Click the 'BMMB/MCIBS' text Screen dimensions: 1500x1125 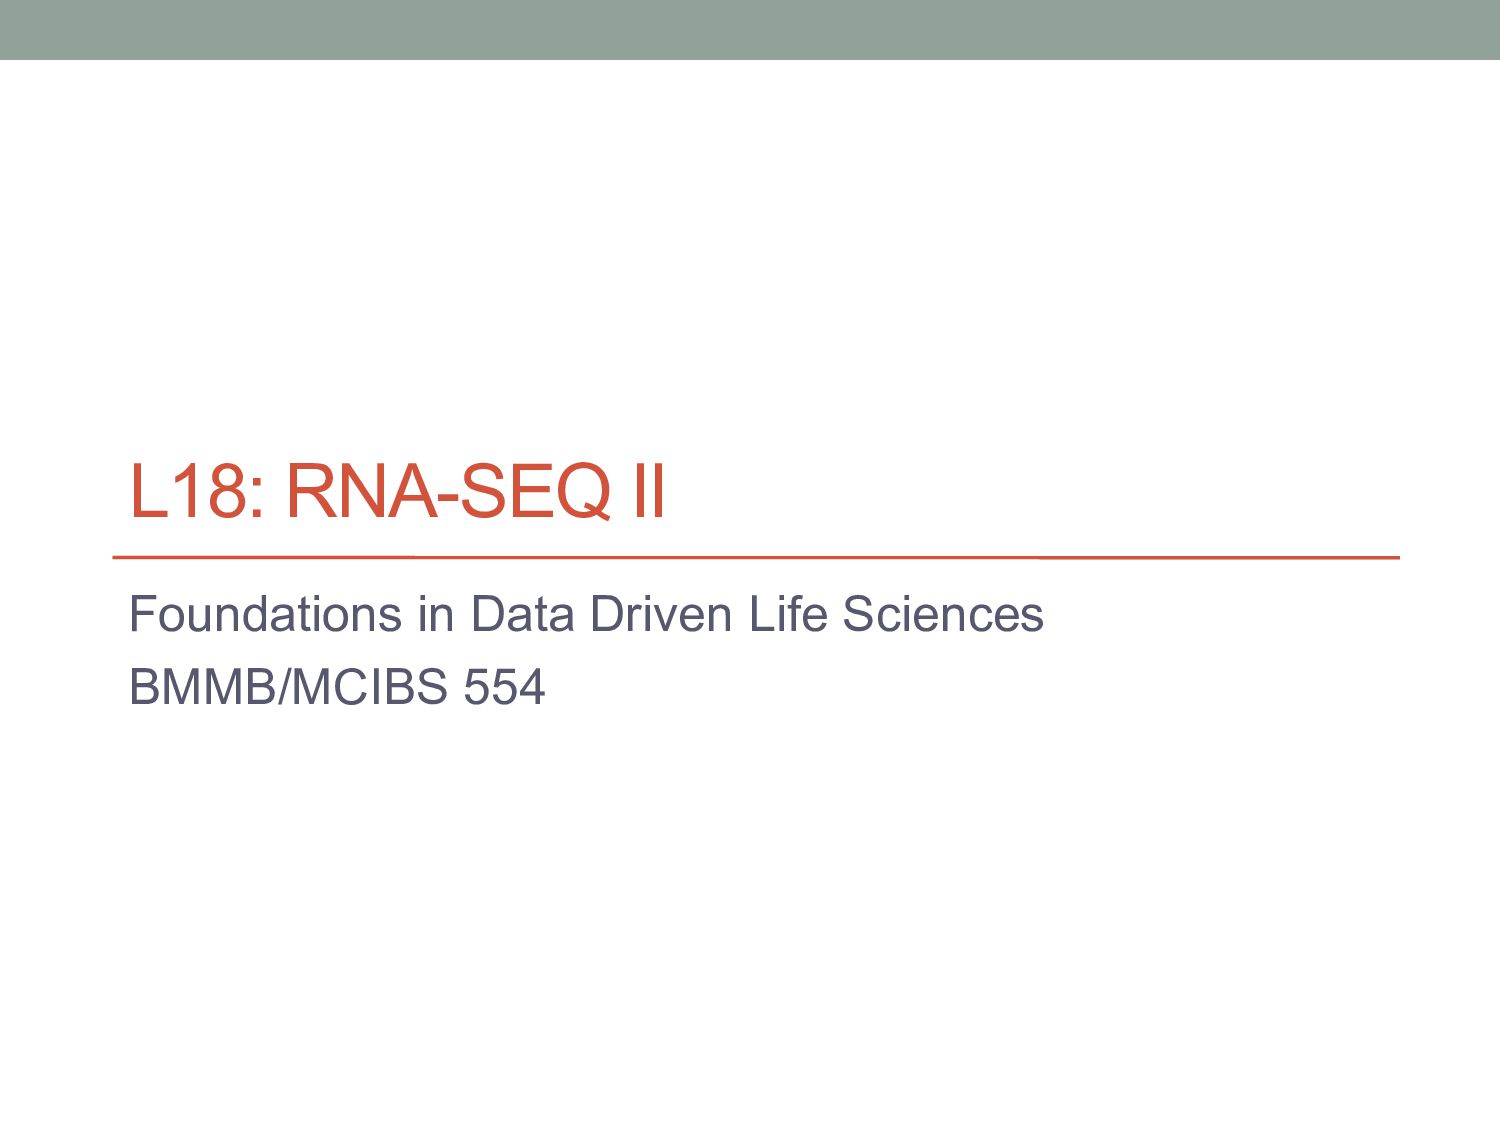289,687
